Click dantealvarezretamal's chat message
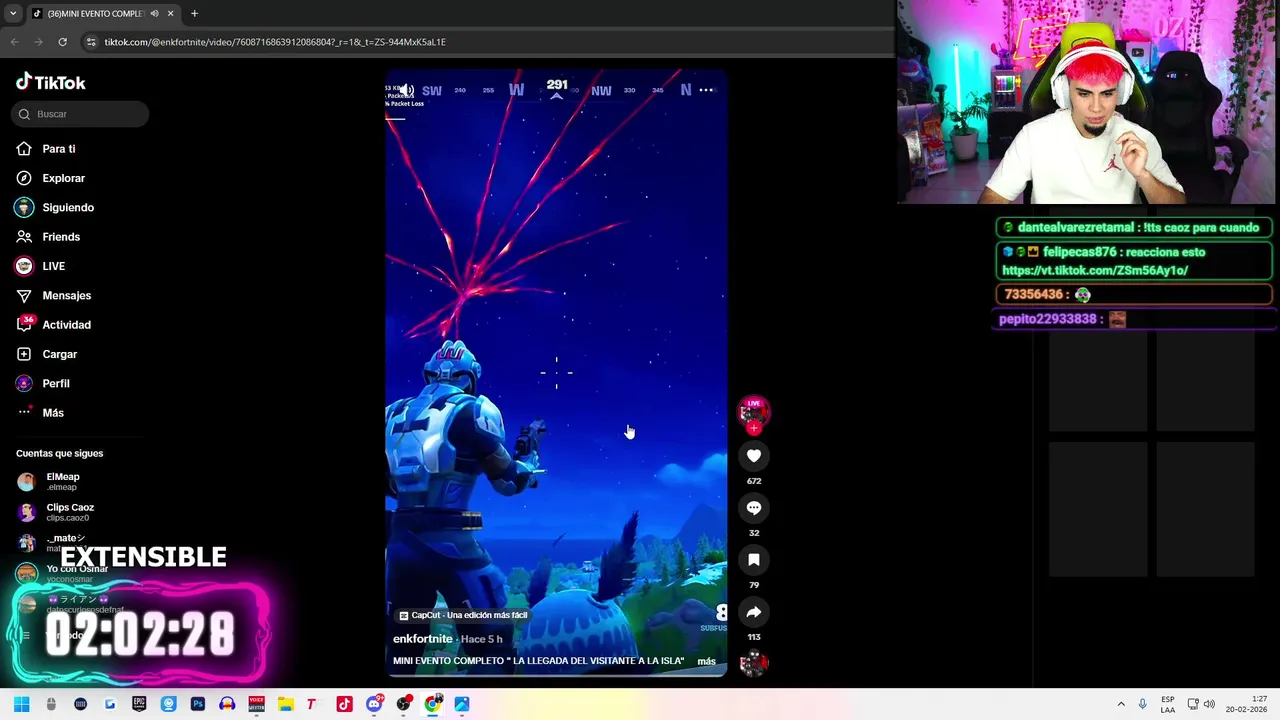 coord(1134,227)
